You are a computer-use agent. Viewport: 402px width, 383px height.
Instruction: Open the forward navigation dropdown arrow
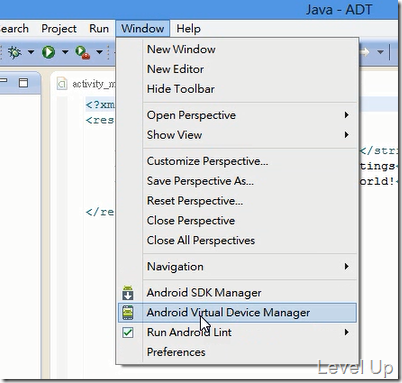point(380,52)
